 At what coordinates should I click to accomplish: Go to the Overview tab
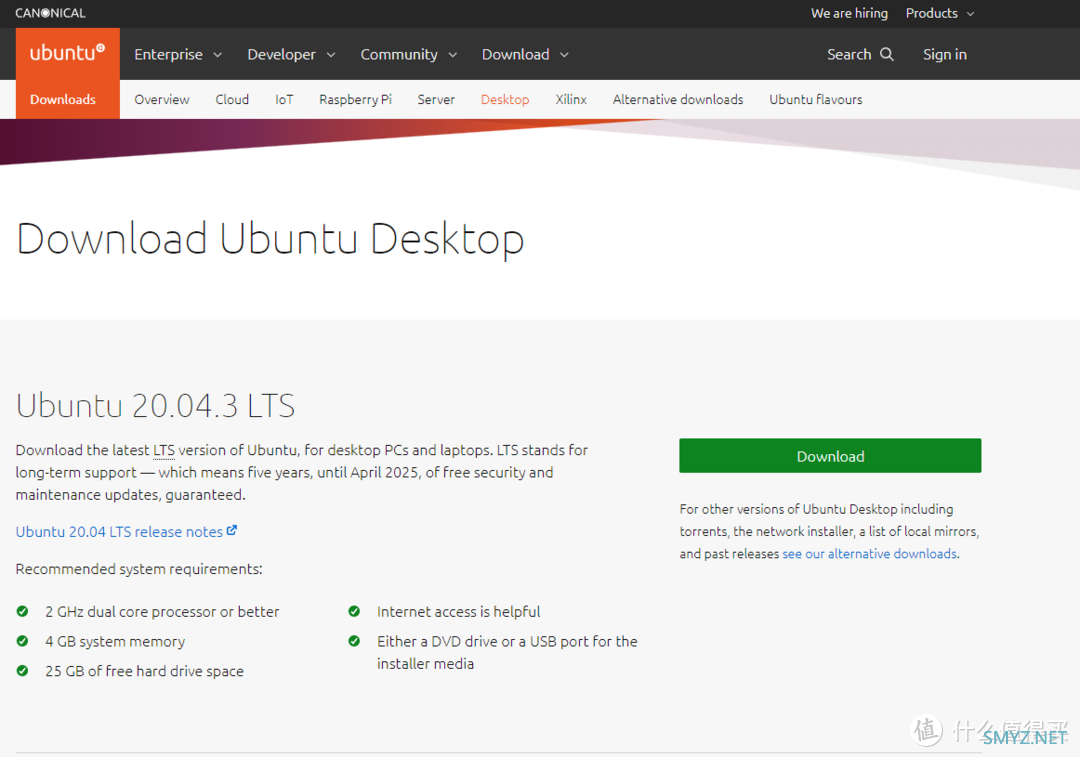point(162,99)
